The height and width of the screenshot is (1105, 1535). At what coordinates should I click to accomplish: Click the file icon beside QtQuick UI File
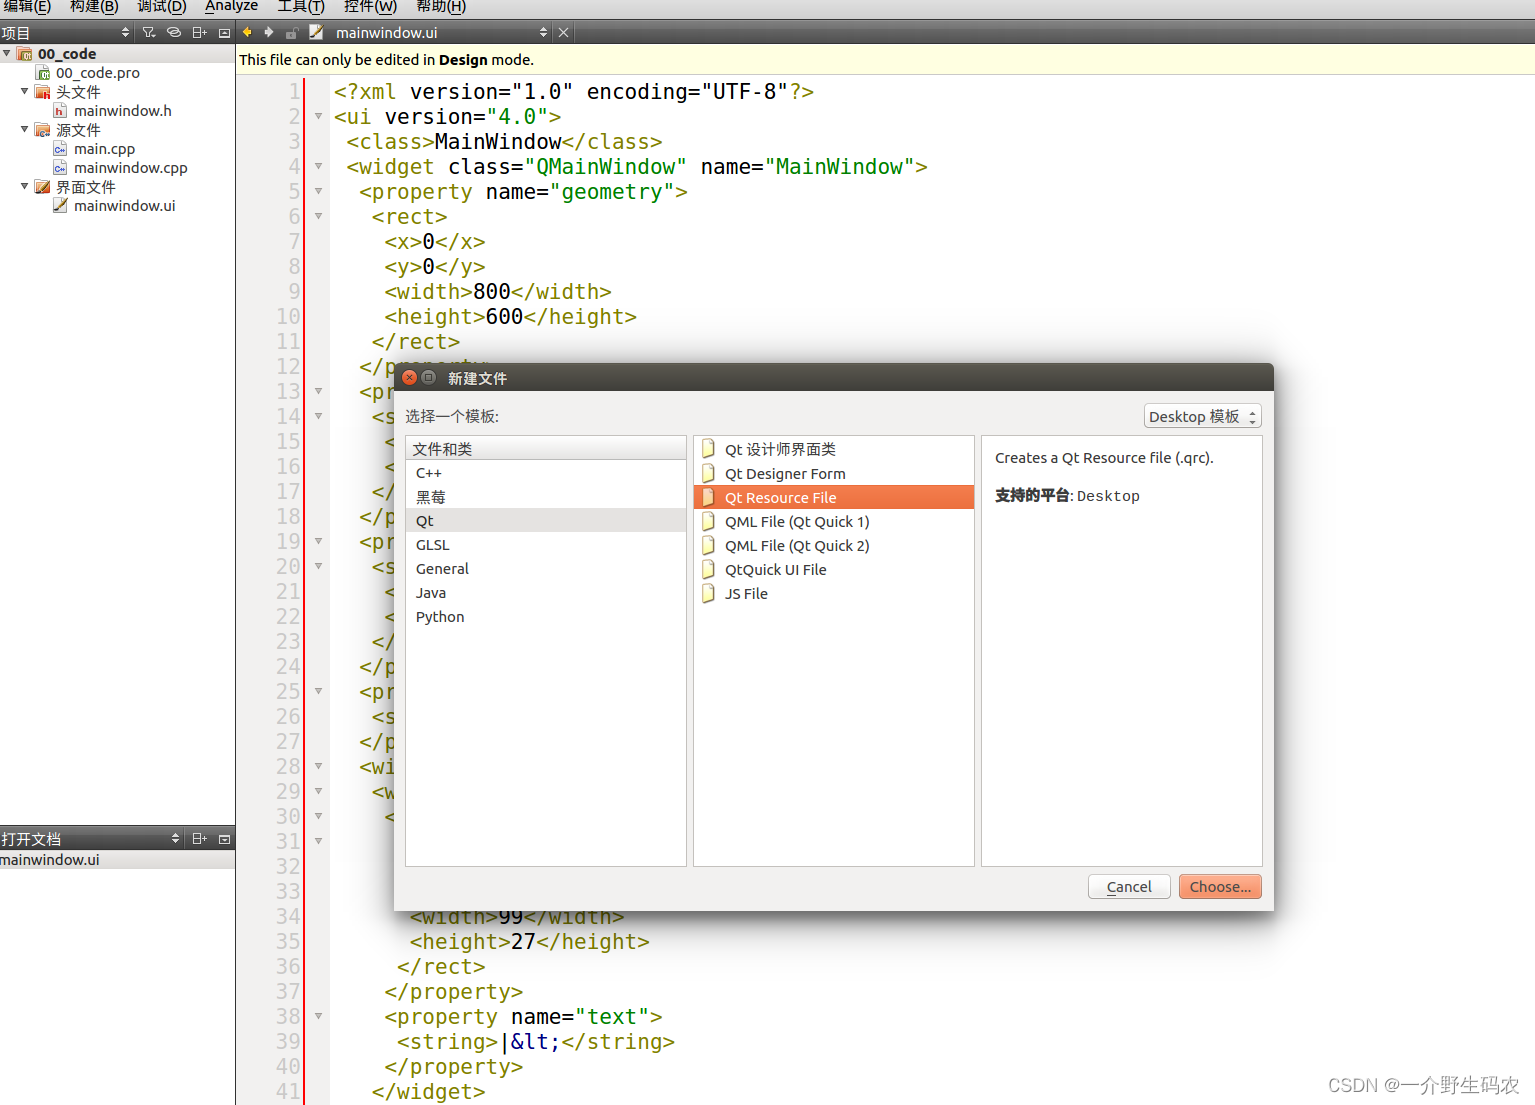(x=708, y=569)
